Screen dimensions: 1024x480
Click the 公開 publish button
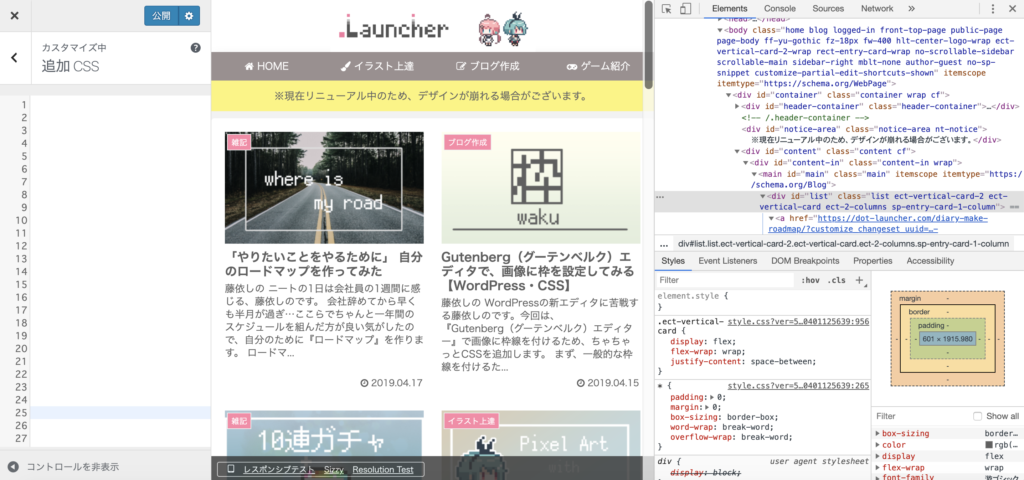[161, 16]
